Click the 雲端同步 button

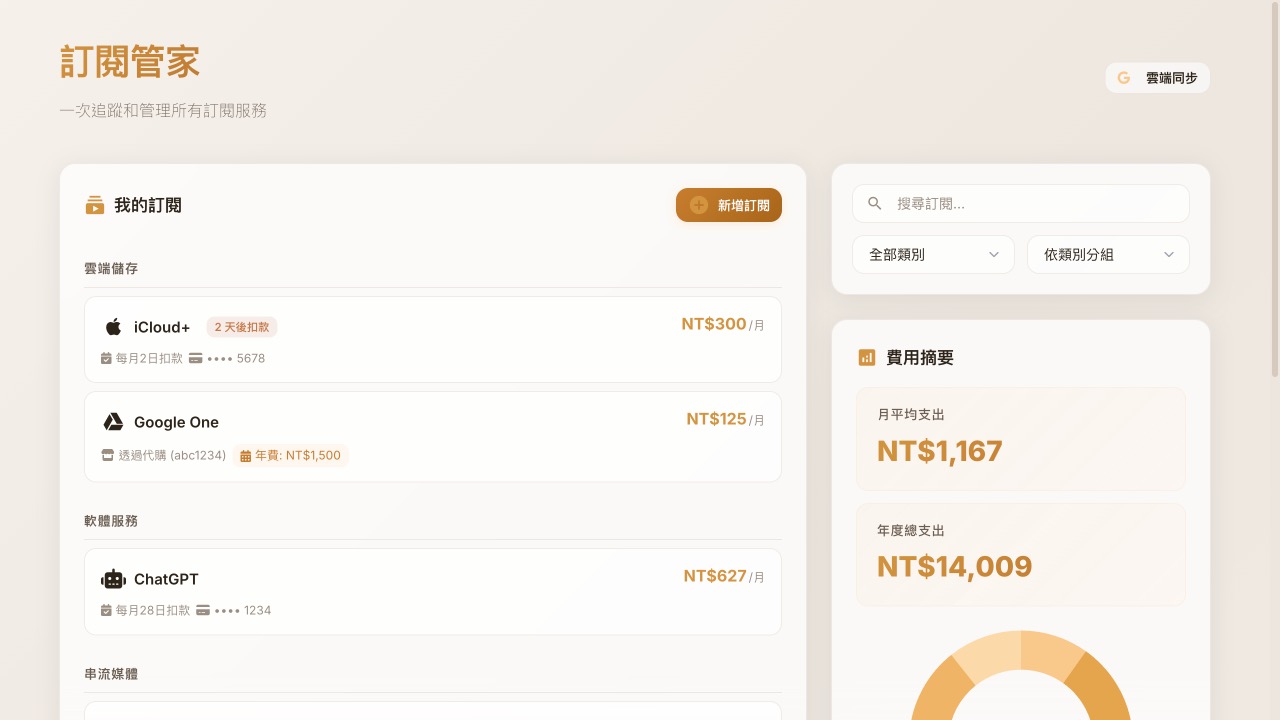1157,78
